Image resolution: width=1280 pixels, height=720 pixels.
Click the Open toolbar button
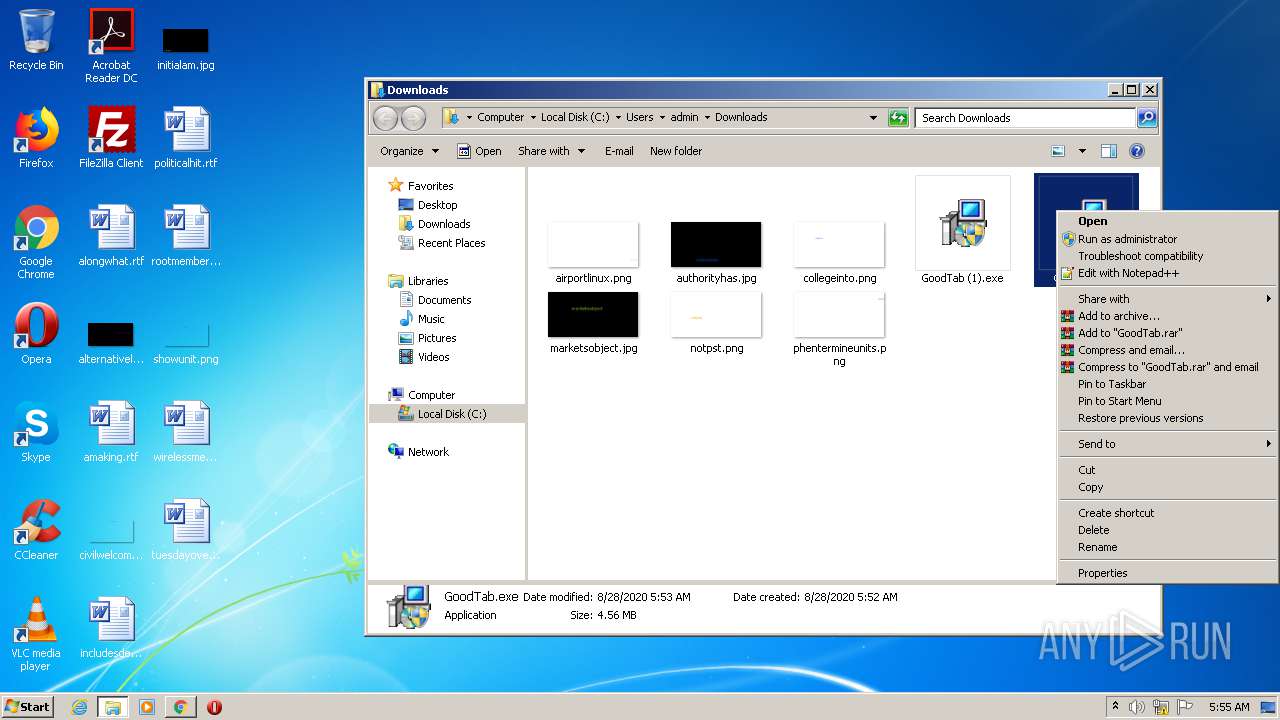coord(479,151)
